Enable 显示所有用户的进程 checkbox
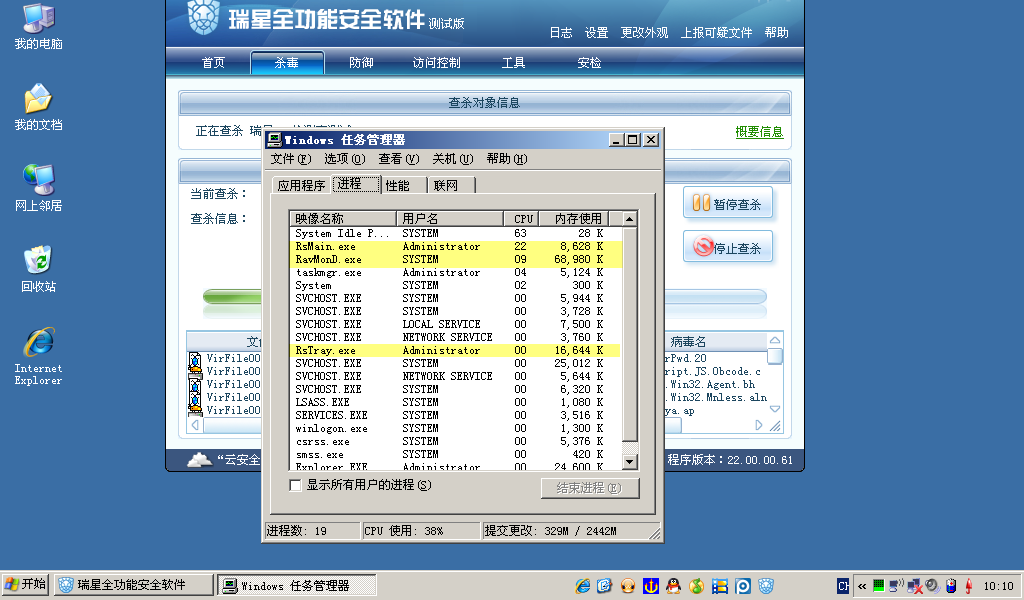1024x600 pixels. [x=295, y=485]
